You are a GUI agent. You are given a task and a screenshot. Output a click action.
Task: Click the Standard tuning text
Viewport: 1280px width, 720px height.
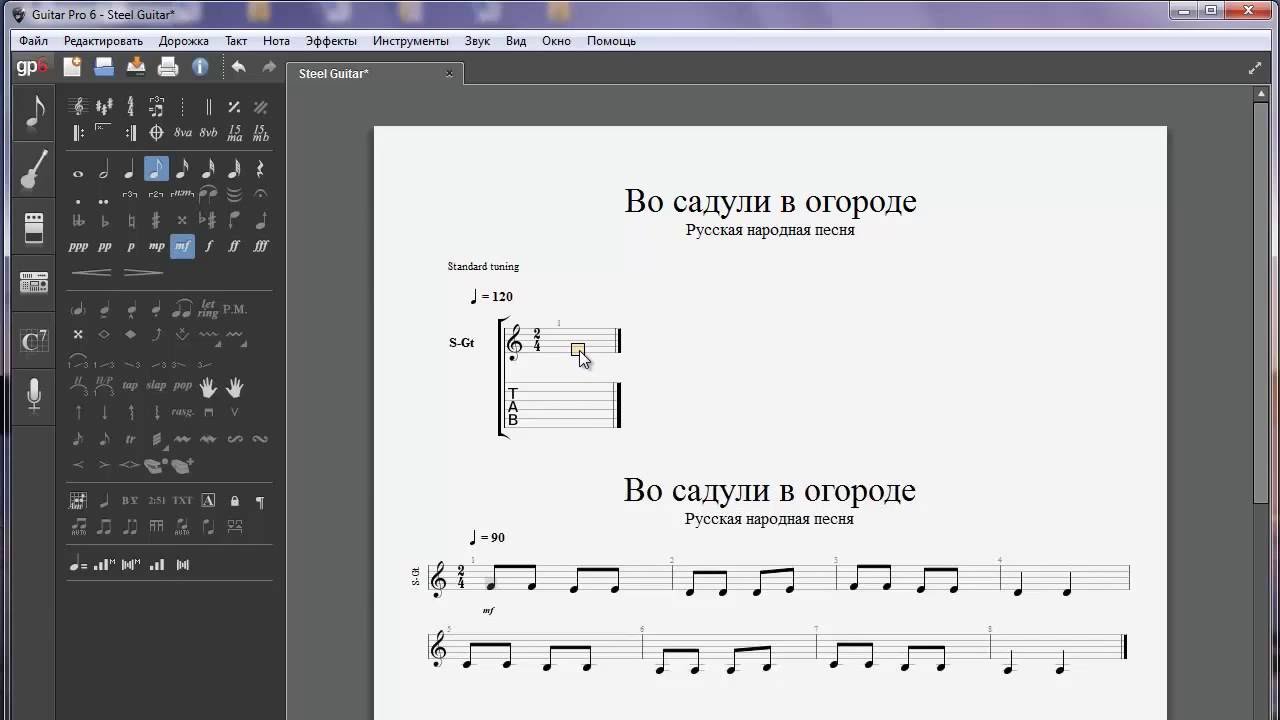pyautogui.click(x=483, y=266)
